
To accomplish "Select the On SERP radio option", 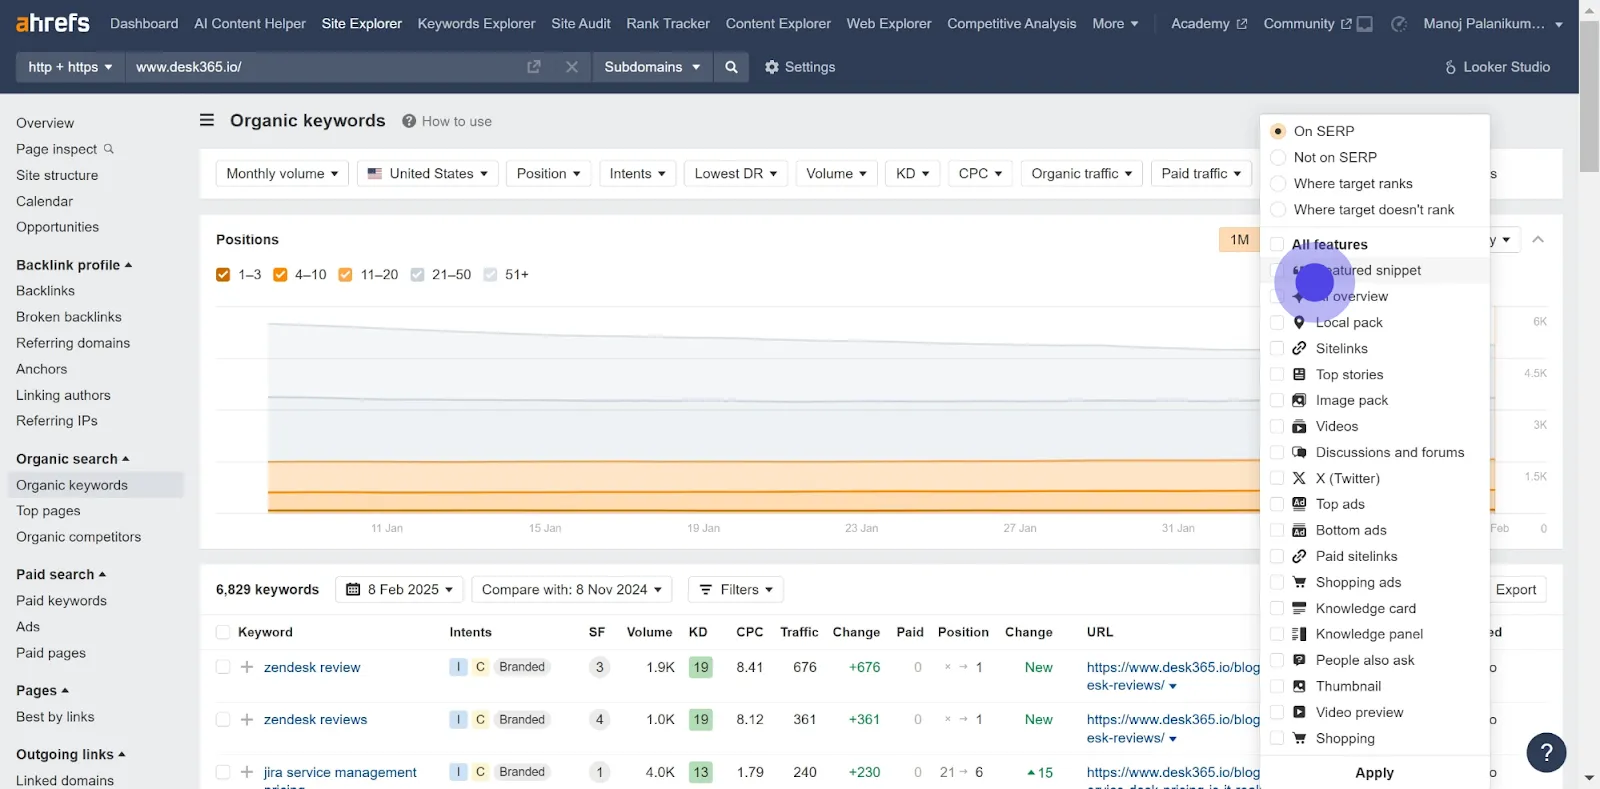I will coord(1278,131).
